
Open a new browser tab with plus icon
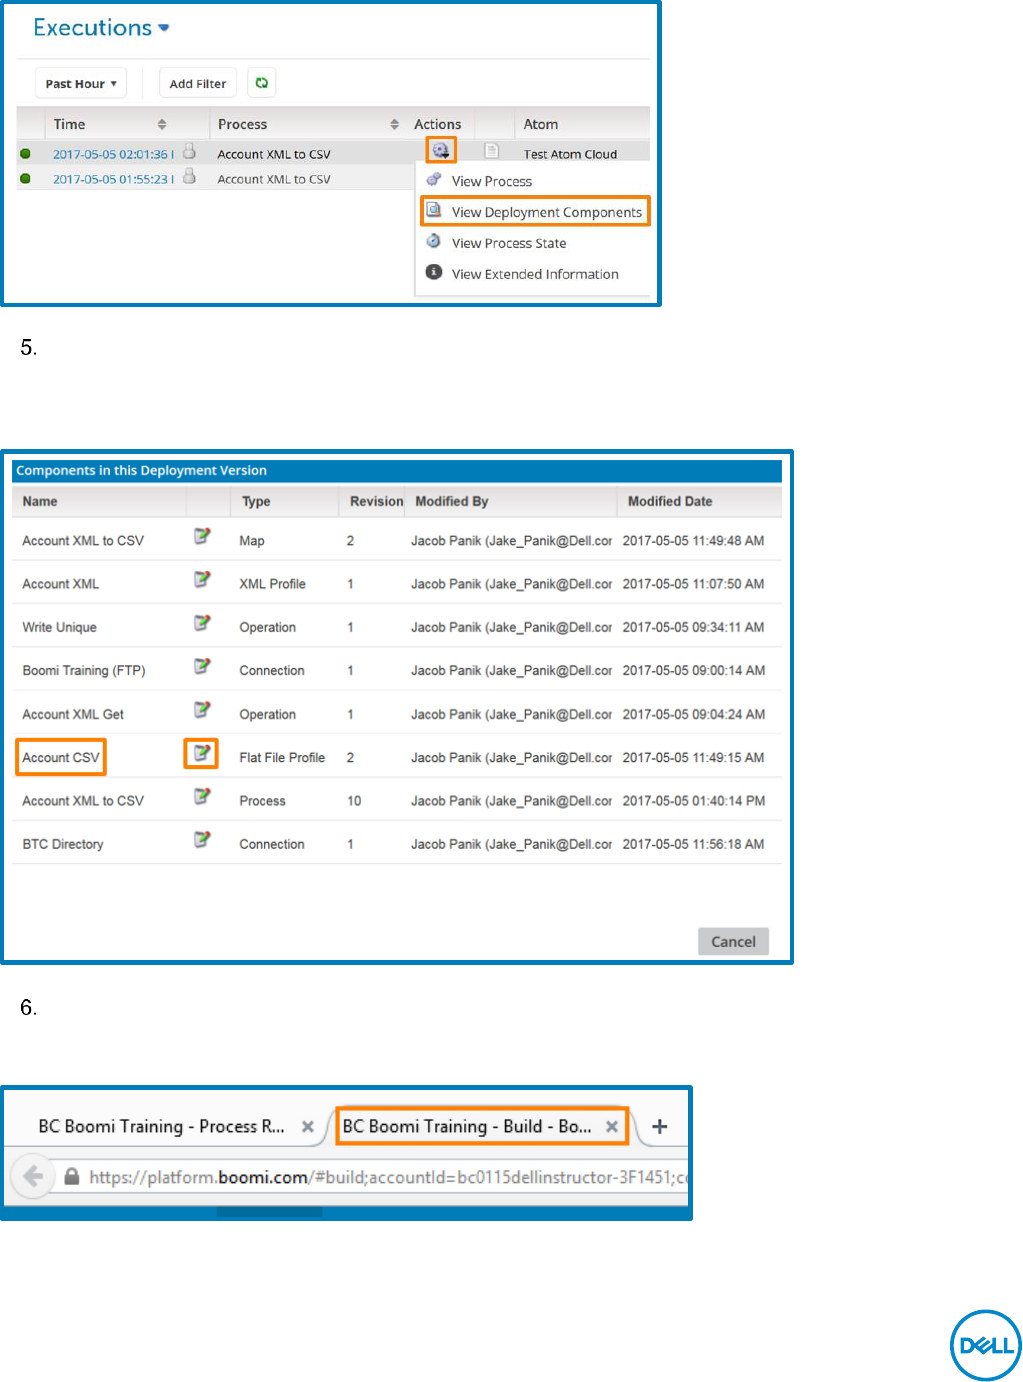click(660, 1127)
